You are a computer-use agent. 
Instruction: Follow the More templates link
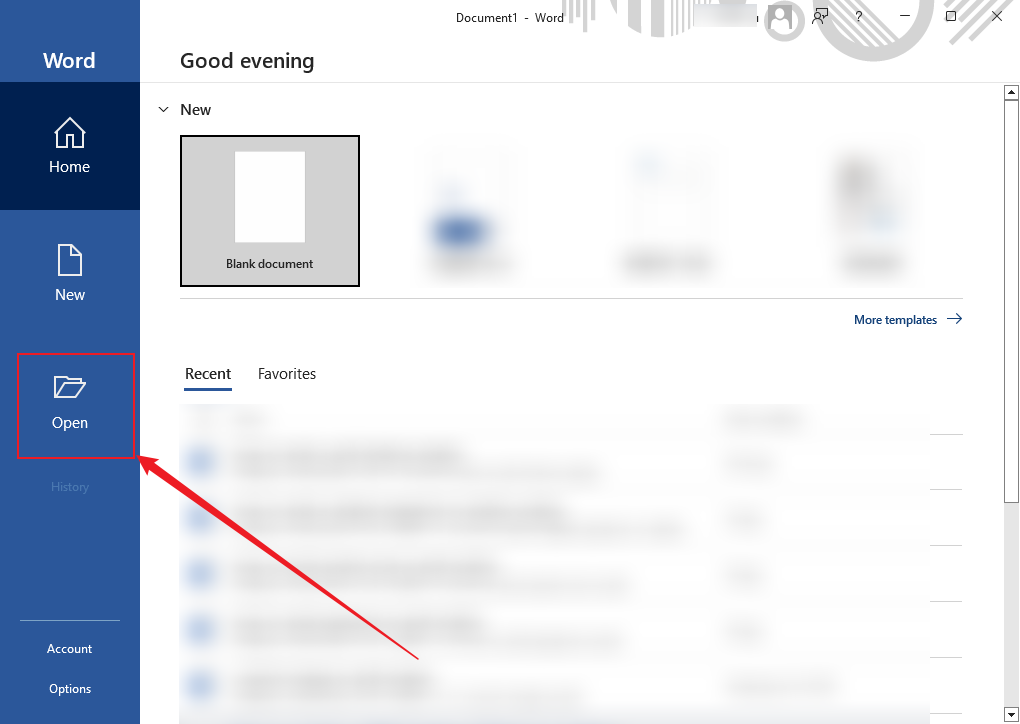click(x=895, y=319)
